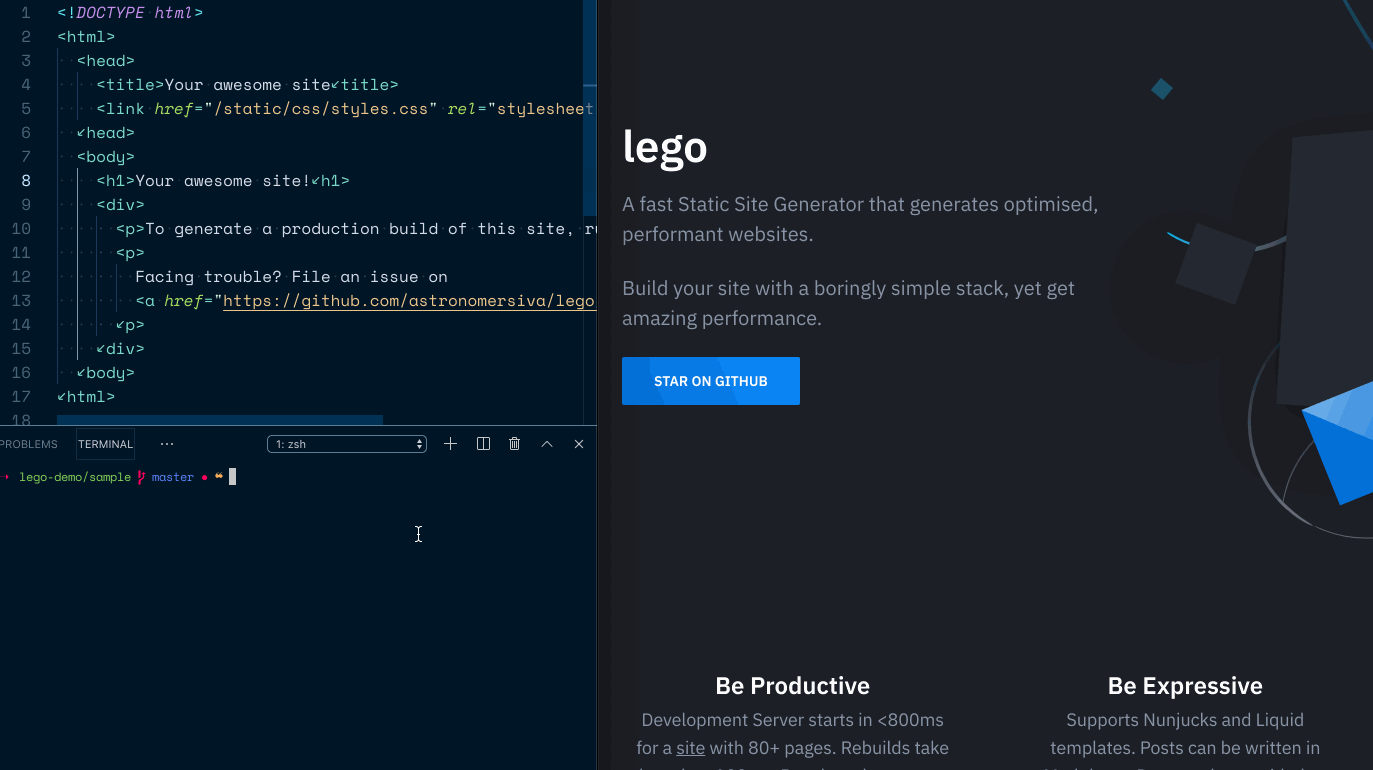The height and width of the screenshot is (770, 1373).
Task: Click line number 17 in the gutter
Action: pos(21,397)
